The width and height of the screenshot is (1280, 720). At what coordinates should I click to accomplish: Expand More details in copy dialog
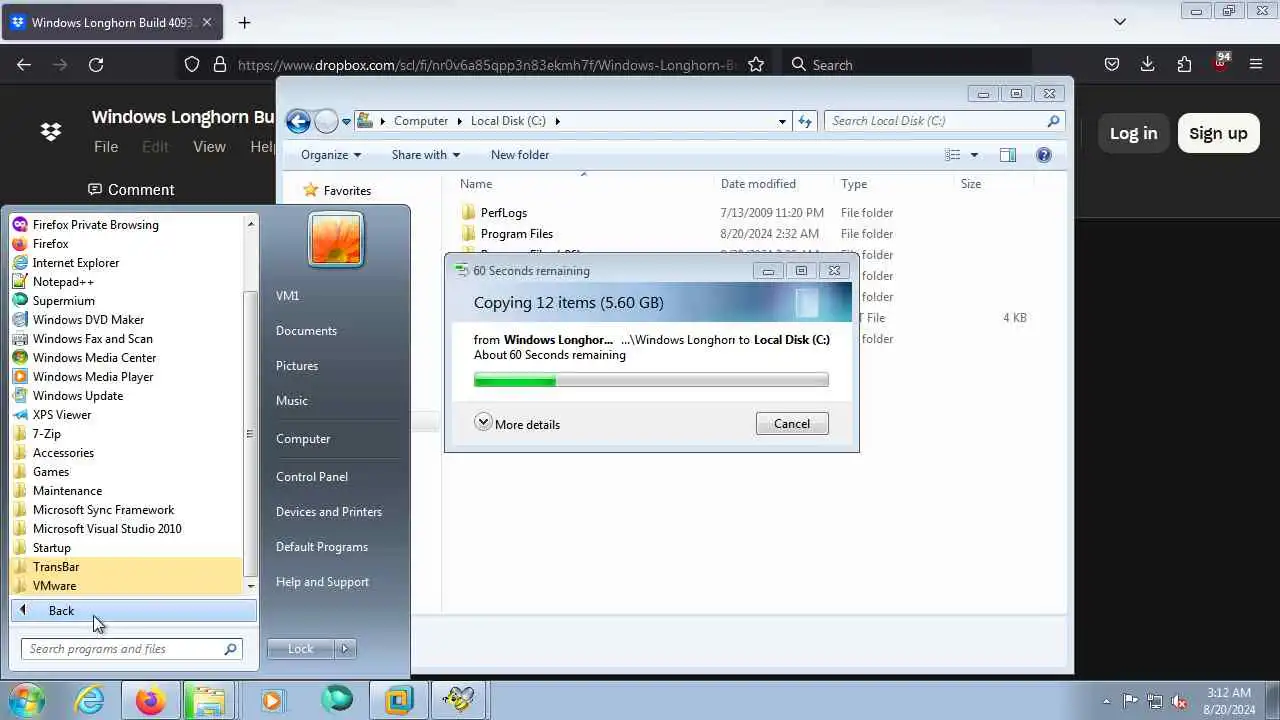click(x=517, y=424)
